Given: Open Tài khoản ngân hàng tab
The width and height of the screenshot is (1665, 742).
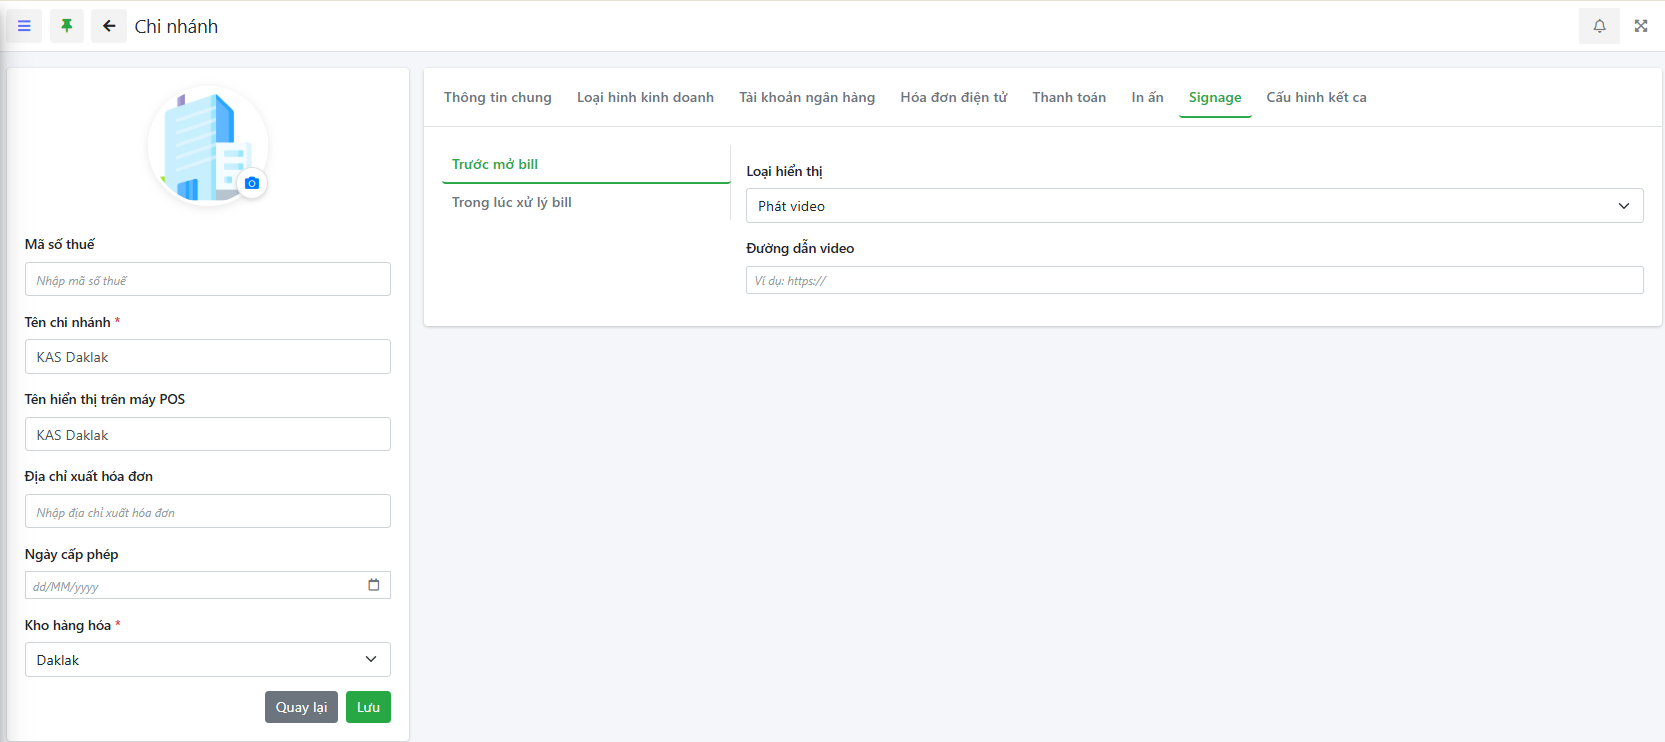Looking at the screenshot, I should (x=807, y=97).
